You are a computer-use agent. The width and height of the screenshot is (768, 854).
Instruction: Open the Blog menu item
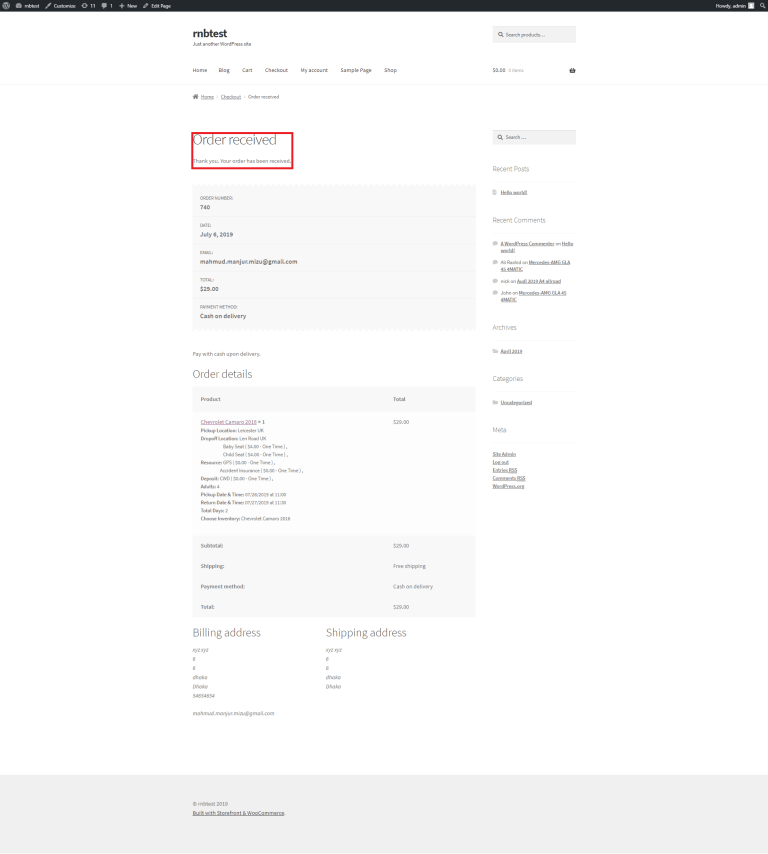pos(224,70)
